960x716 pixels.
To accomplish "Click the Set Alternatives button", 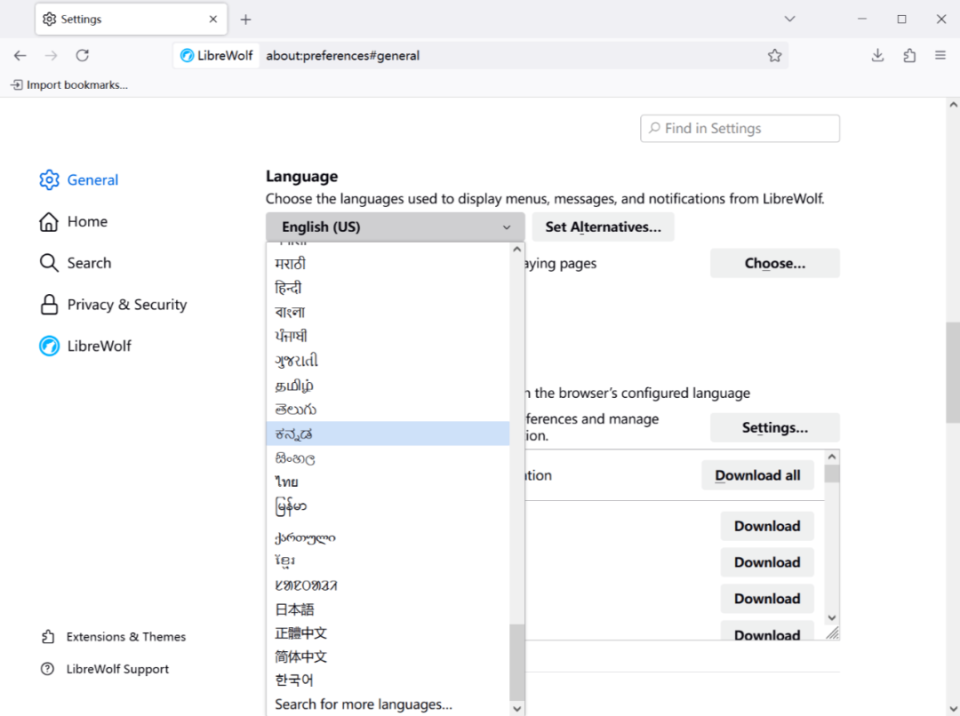I will (603, 227).
